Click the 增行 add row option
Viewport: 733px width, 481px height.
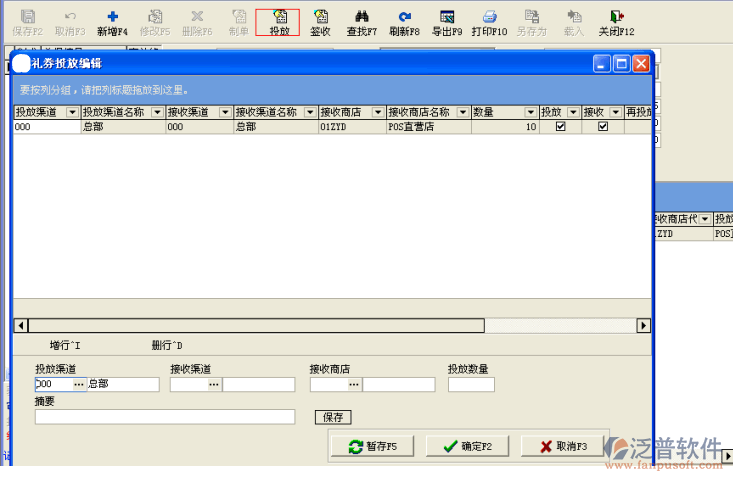click(65, 346)
